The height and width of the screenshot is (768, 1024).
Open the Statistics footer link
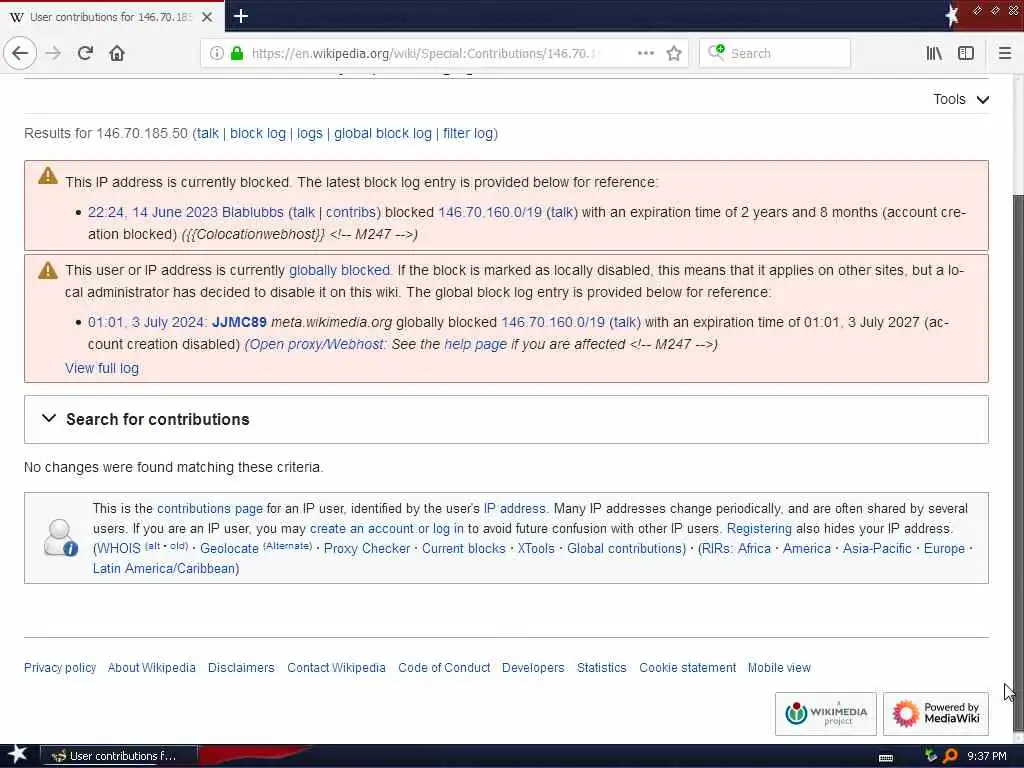click(x=601, y=667)
